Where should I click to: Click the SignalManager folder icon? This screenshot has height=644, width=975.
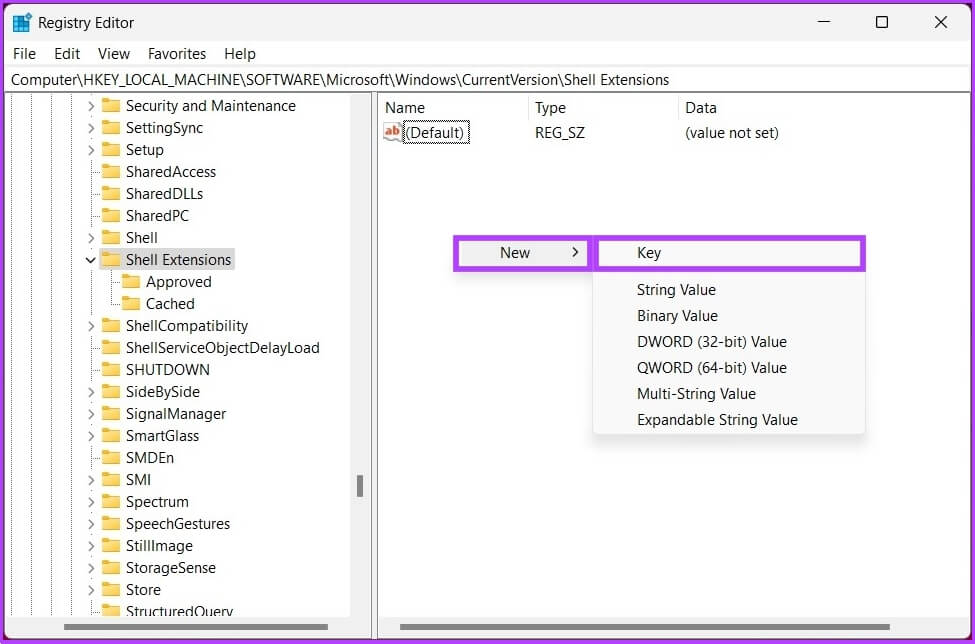click(x=111, y=414)
